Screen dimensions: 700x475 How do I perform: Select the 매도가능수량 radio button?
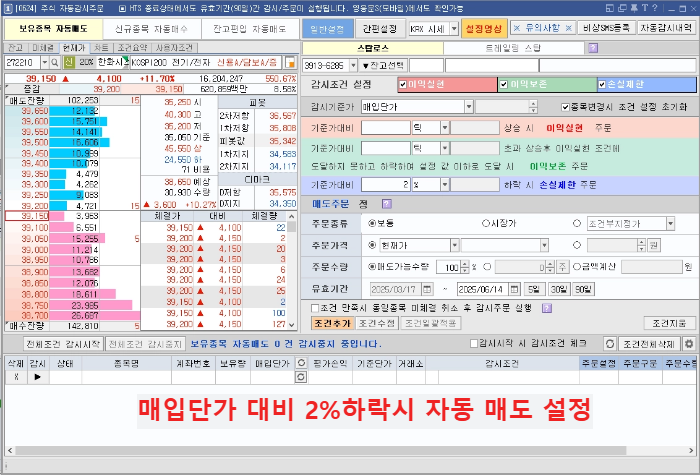(x=372, y=267)
